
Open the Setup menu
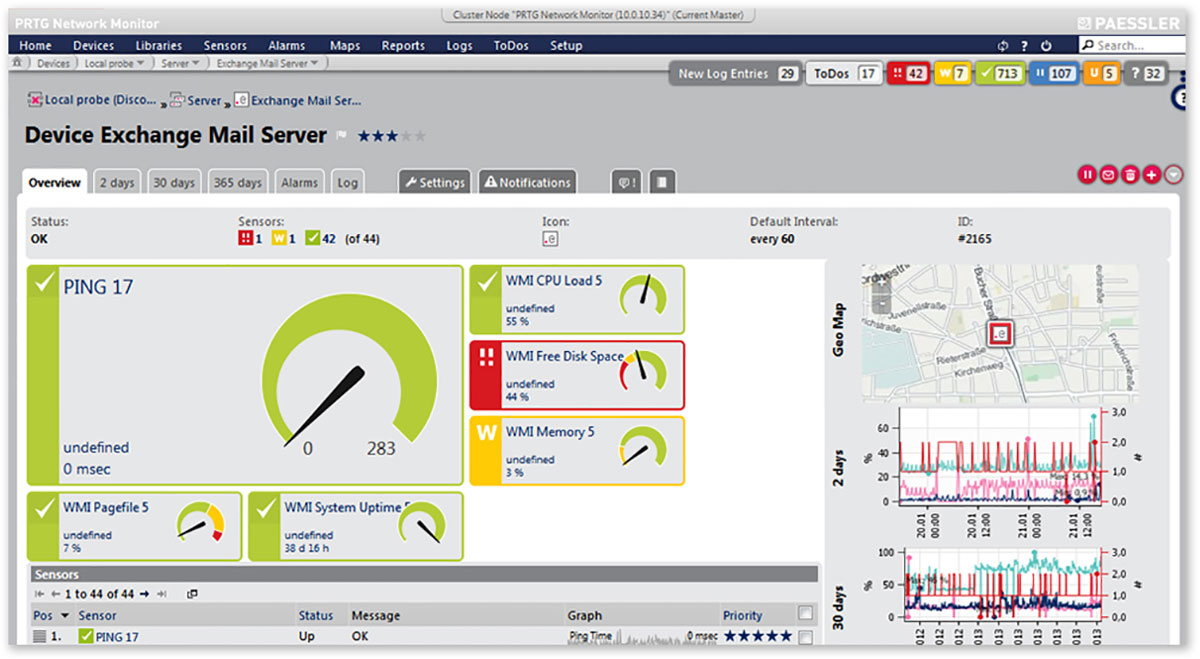pos(566,46)
